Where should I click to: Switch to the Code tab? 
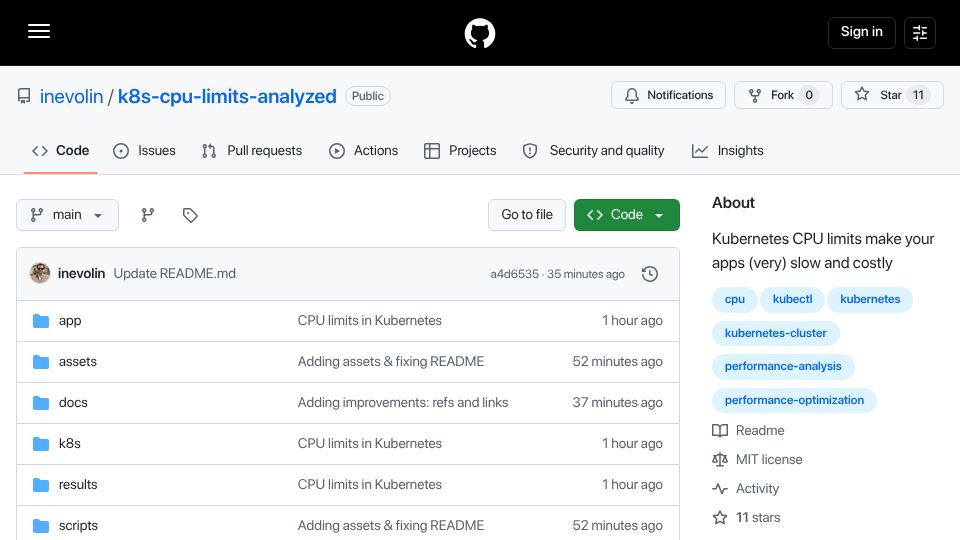point(61,151)
